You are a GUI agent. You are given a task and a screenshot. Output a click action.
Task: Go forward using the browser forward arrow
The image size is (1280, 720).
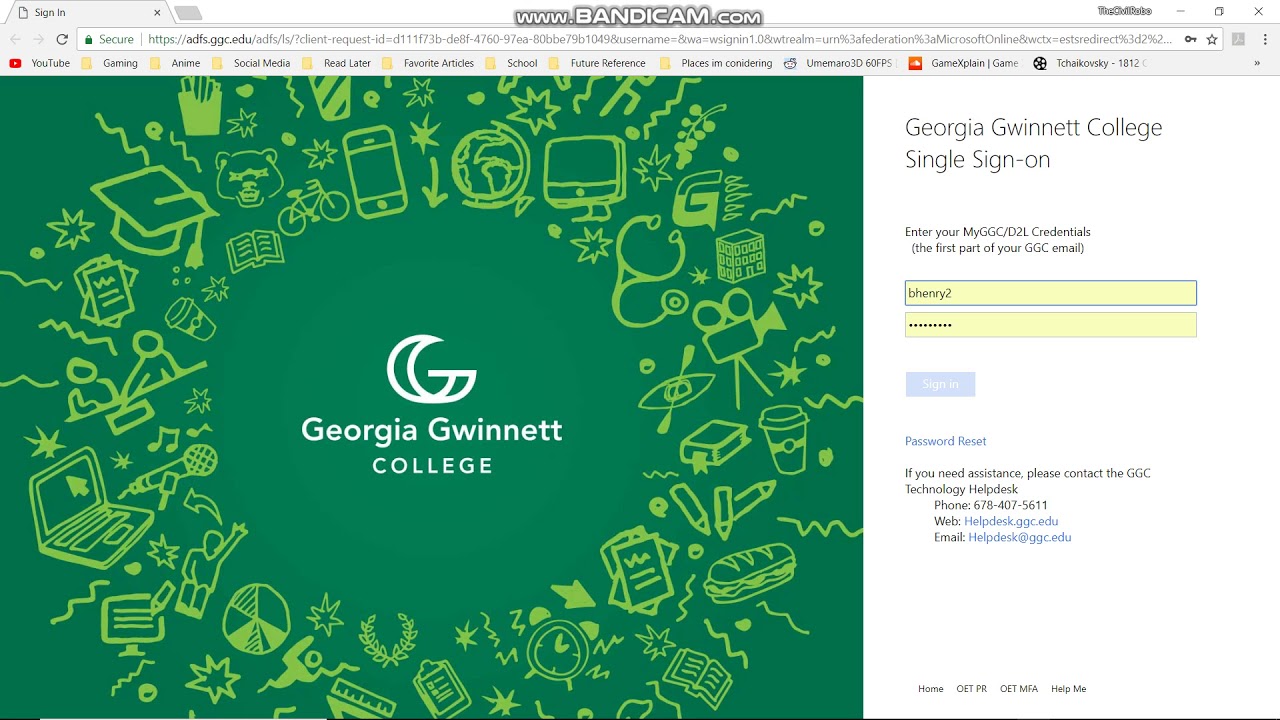click(38, 39)
